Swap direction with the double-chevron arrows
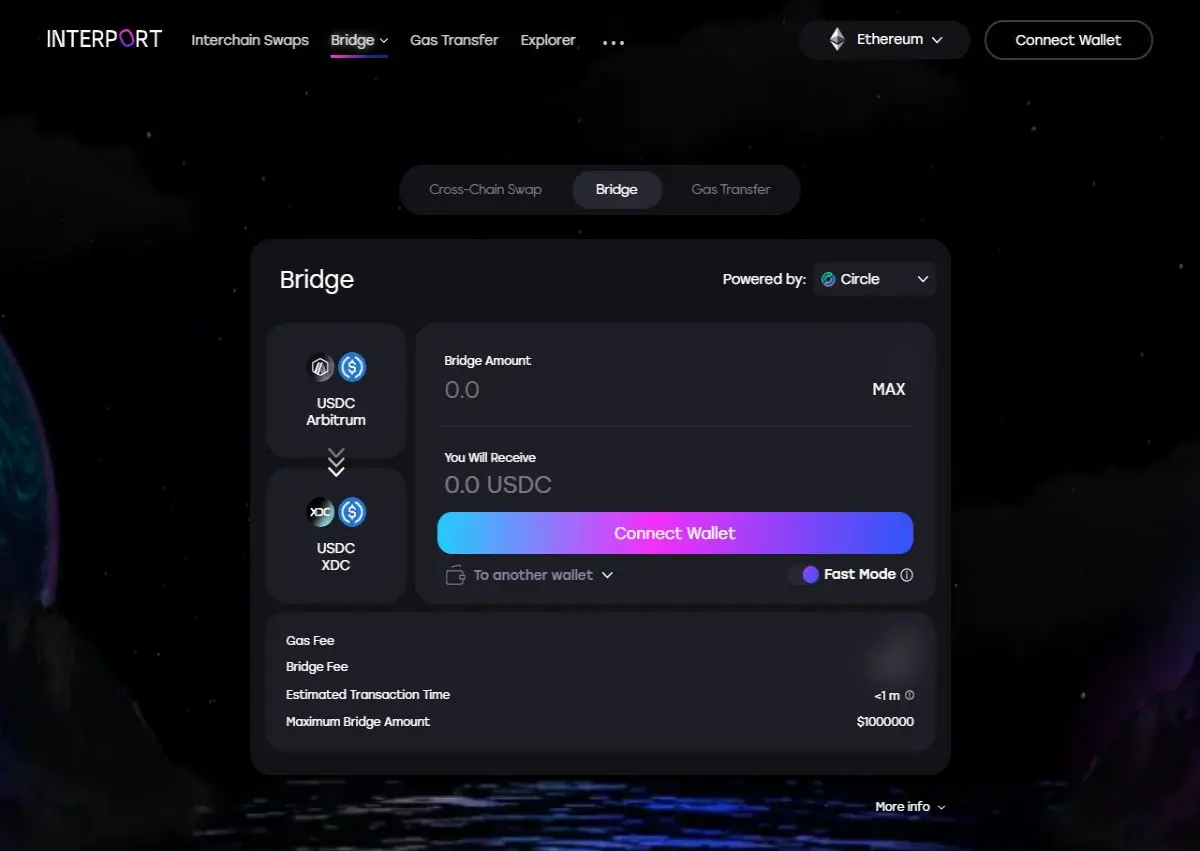 336,462
